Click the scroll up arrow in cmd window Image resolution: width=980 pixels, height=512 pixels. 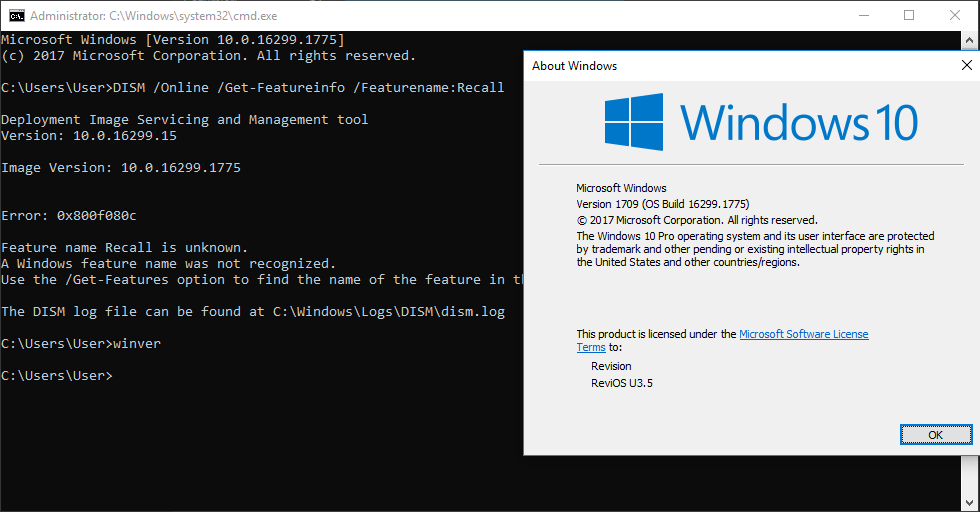coord(969,41)
